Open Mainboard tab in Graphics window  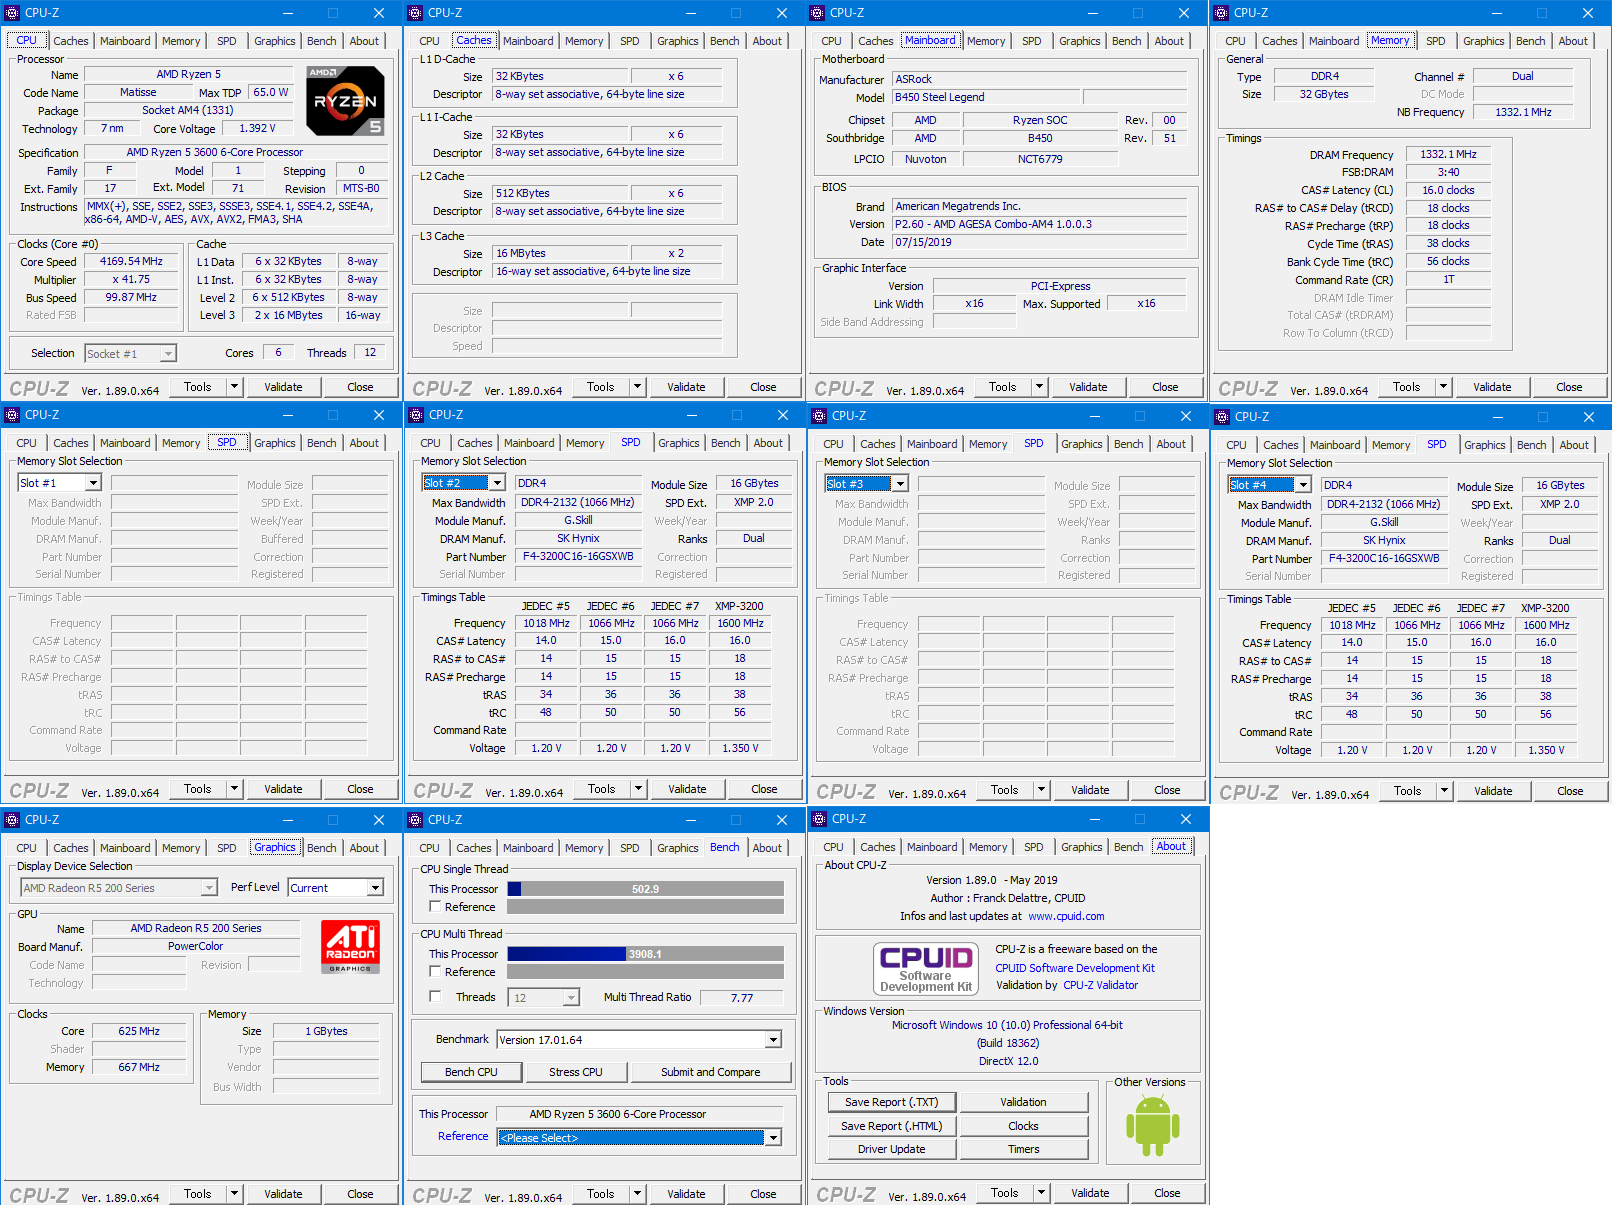click(125, 848)
